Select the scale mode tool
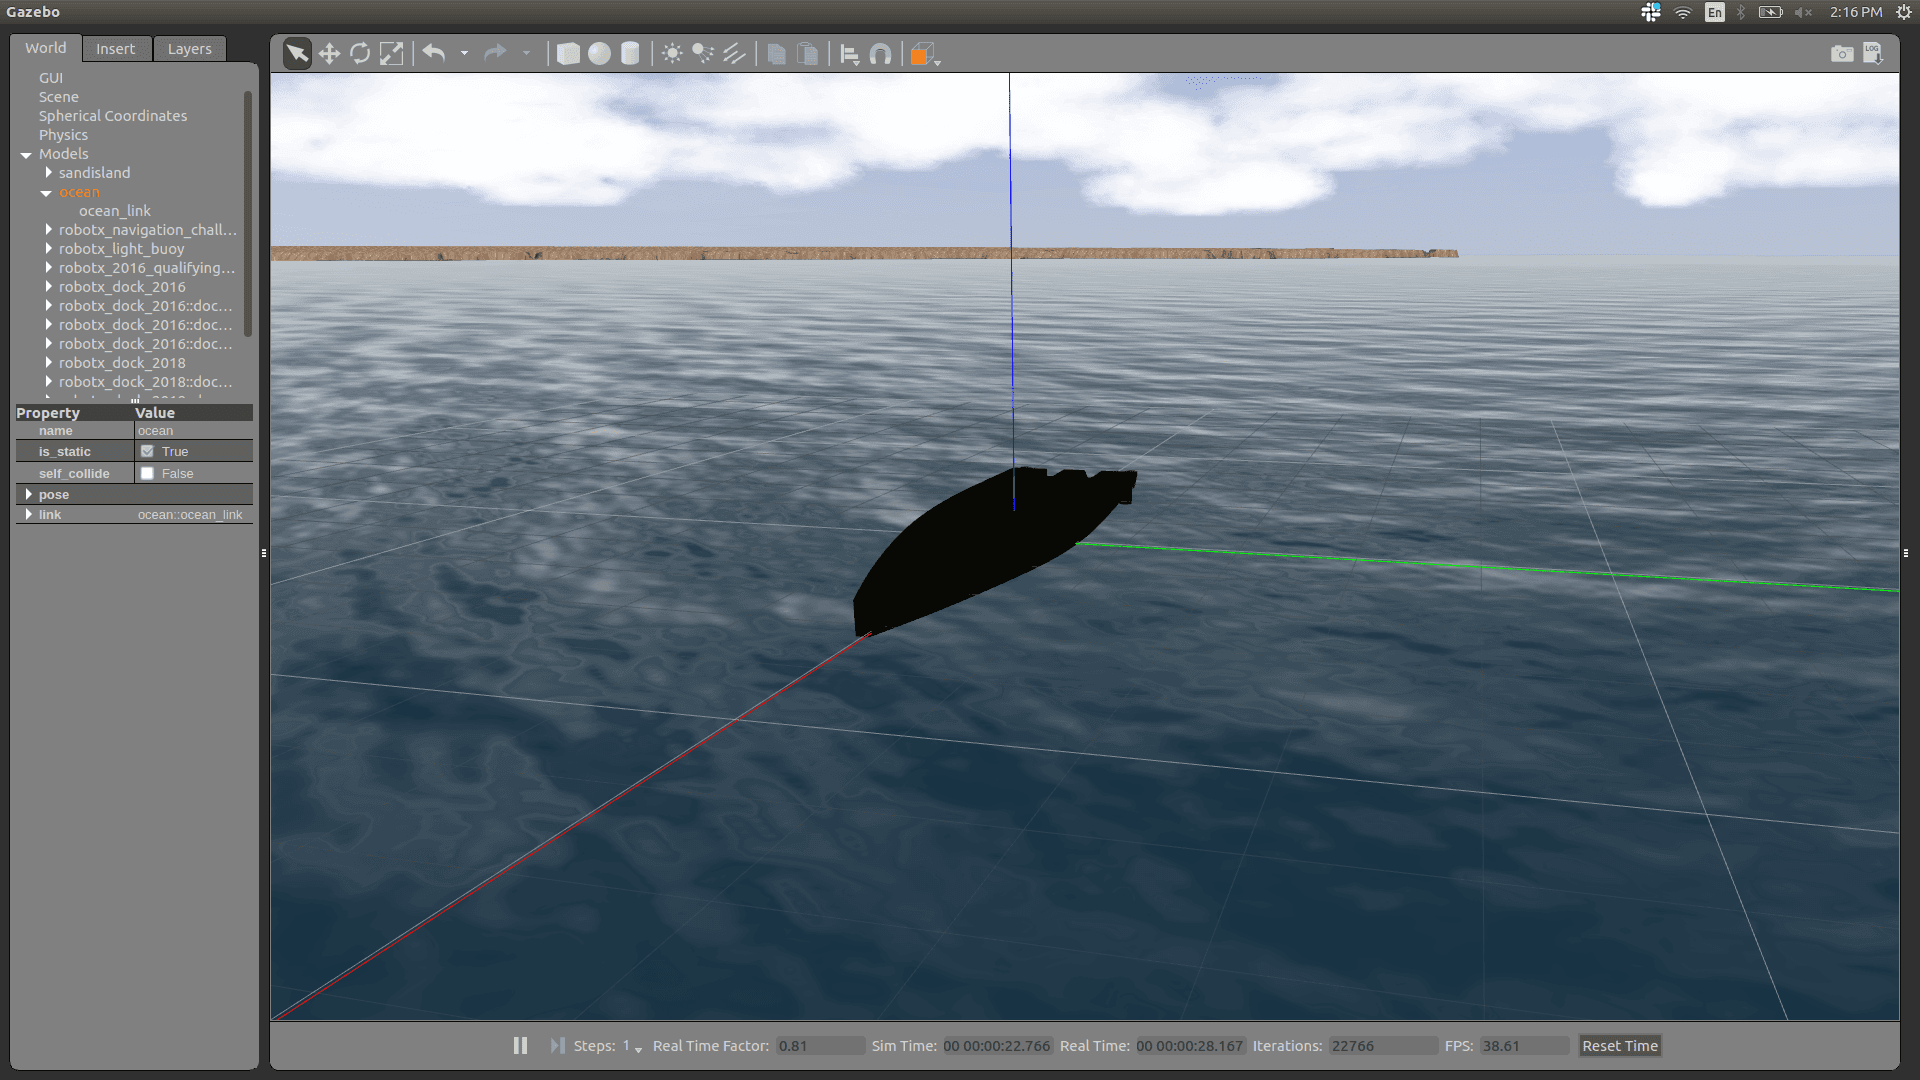1920x1080 pixels. tap(392, 54)
